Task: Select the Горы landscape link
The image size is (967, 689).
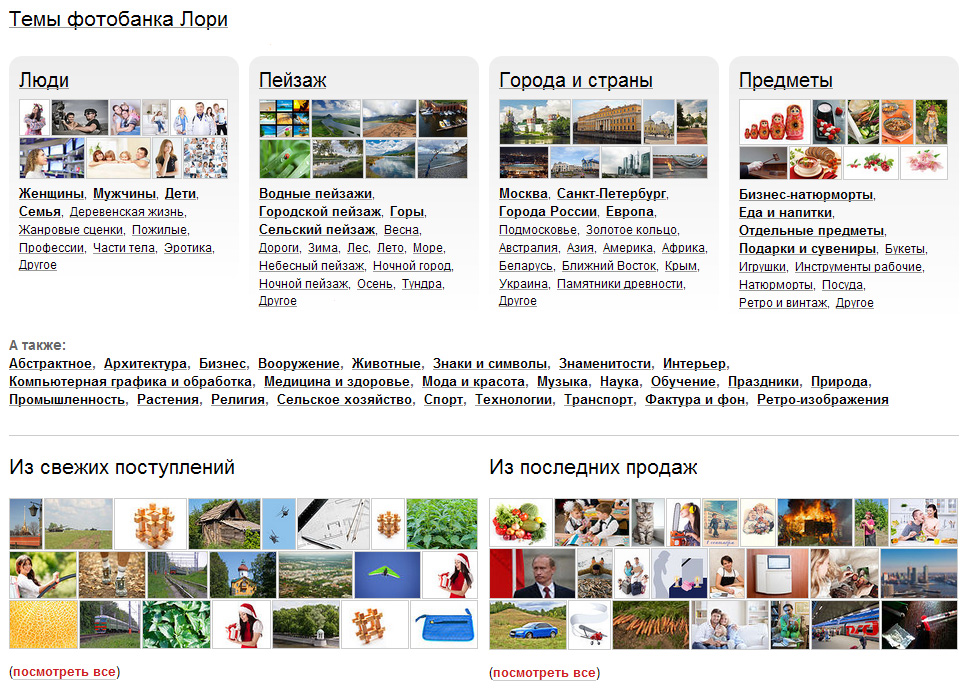Action: click(x=407, y=212)
